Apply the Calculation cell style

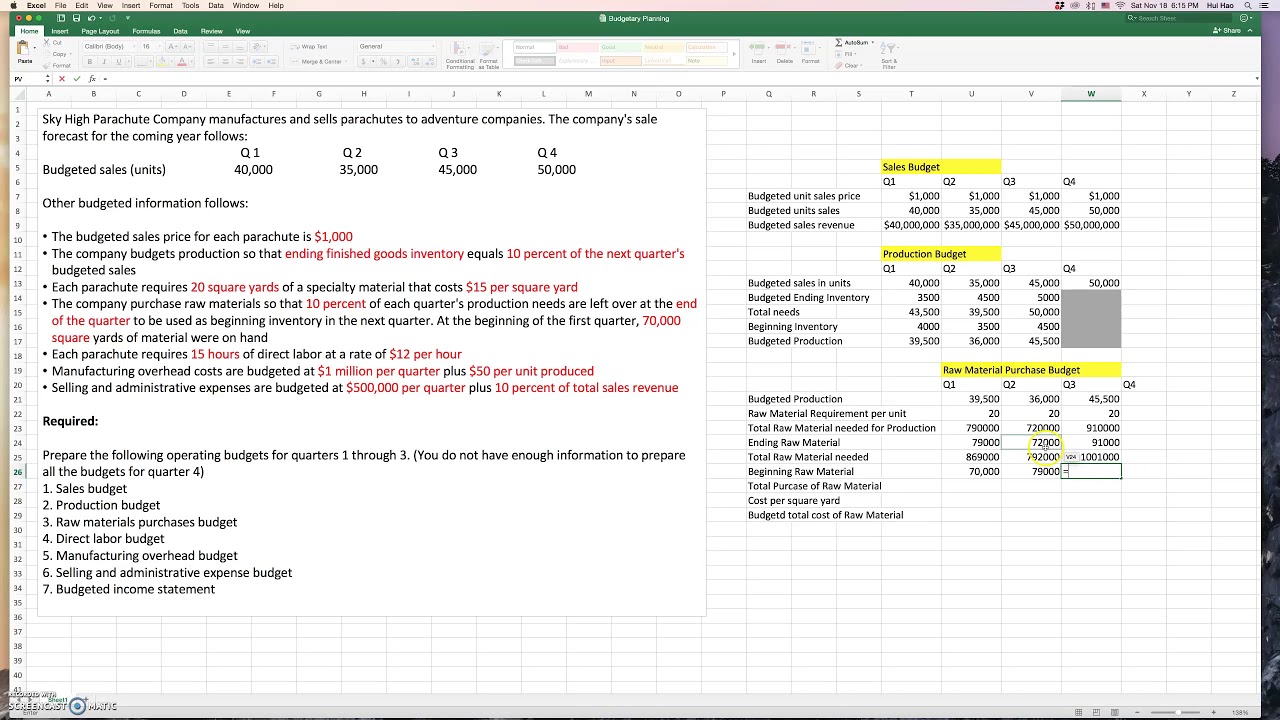[706, 47]
